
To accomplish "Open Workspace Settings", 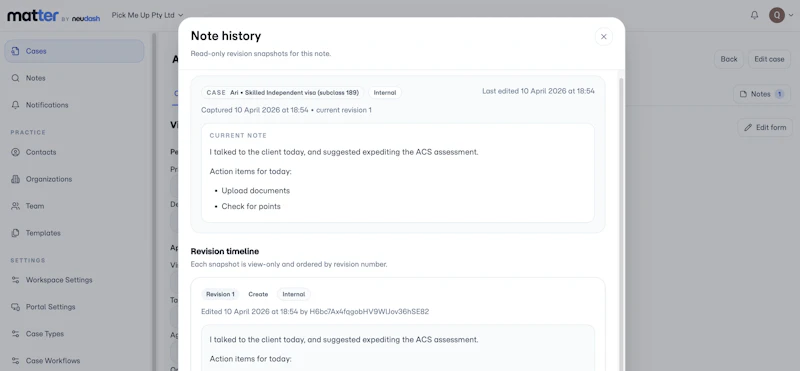I will pos(74,280).
